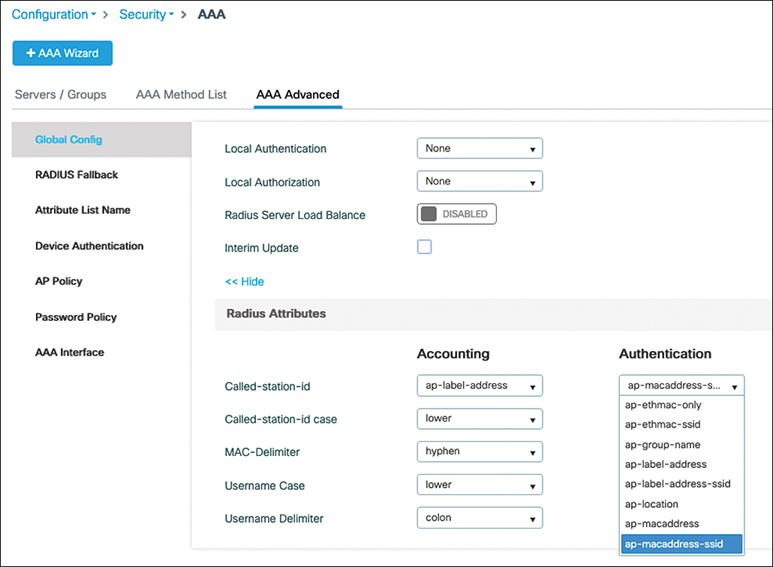Click the AAA Wizard button
Image resolution: width=773 pixels, height=567 pixels.
coord(62,53)
